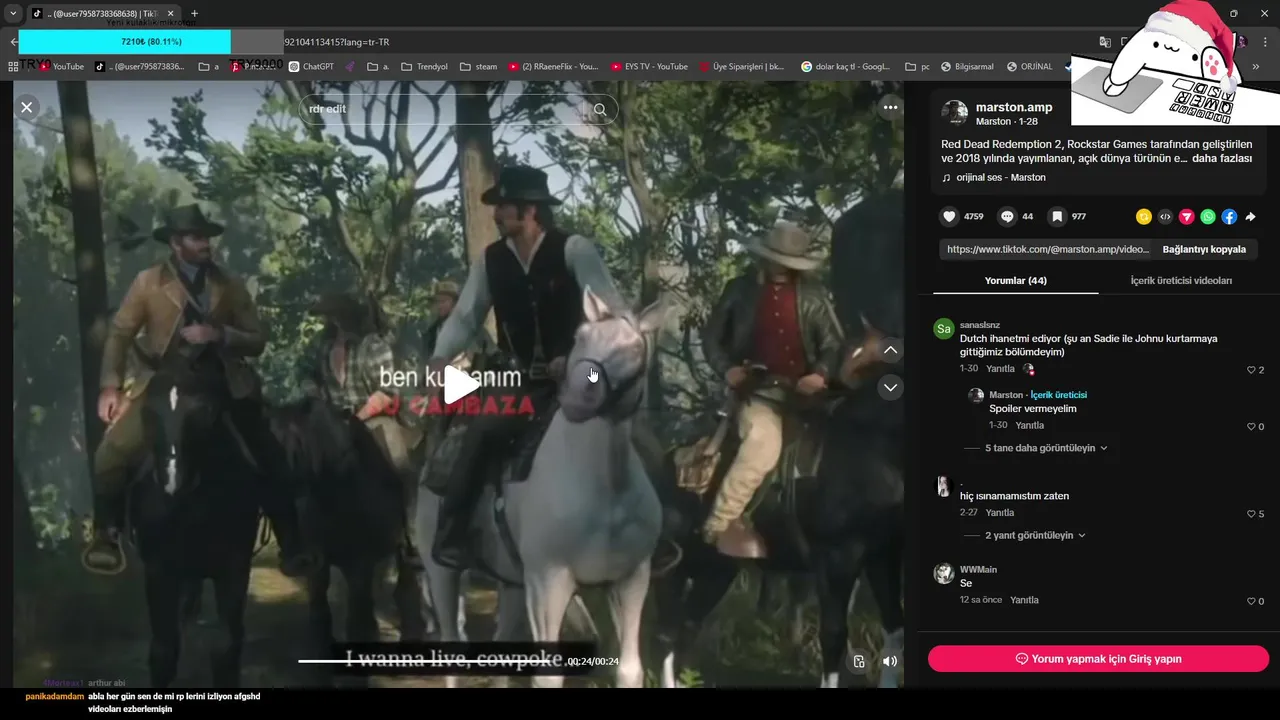Open YouTube bookmark in bookmarks bar
Image resolution: width=1280 pixels, height=720 pixels.
[61, 67]
